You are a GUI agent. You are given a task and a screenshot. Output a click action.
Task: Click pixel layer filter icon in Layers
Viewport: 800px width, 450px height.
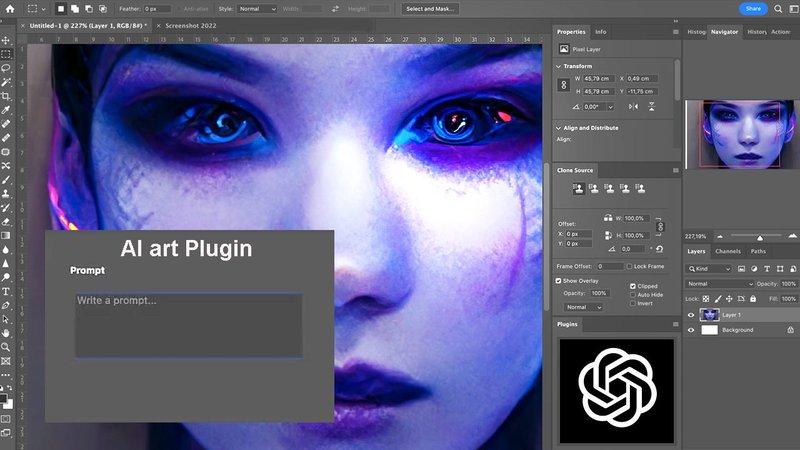741,268
